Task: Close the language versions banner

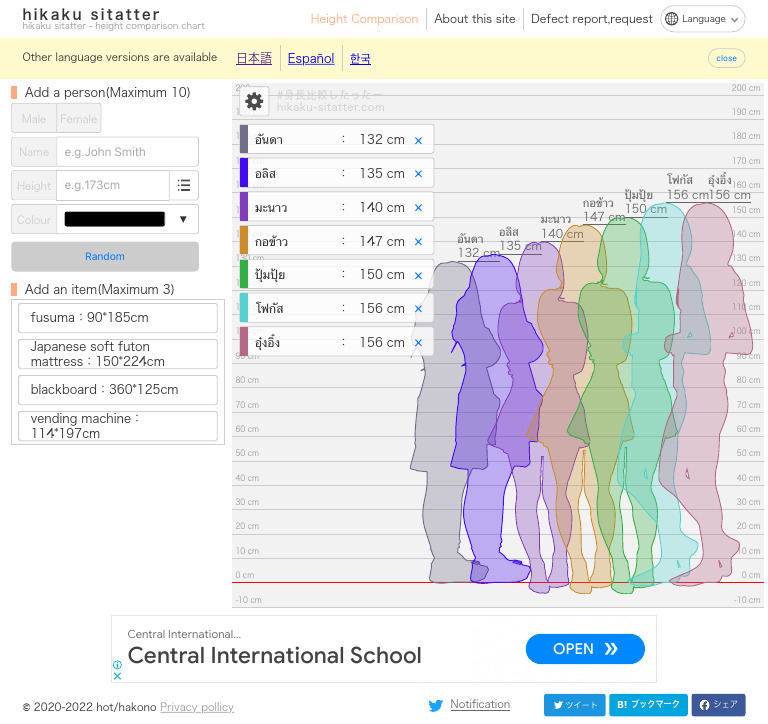Action: [x=726, y=58]
